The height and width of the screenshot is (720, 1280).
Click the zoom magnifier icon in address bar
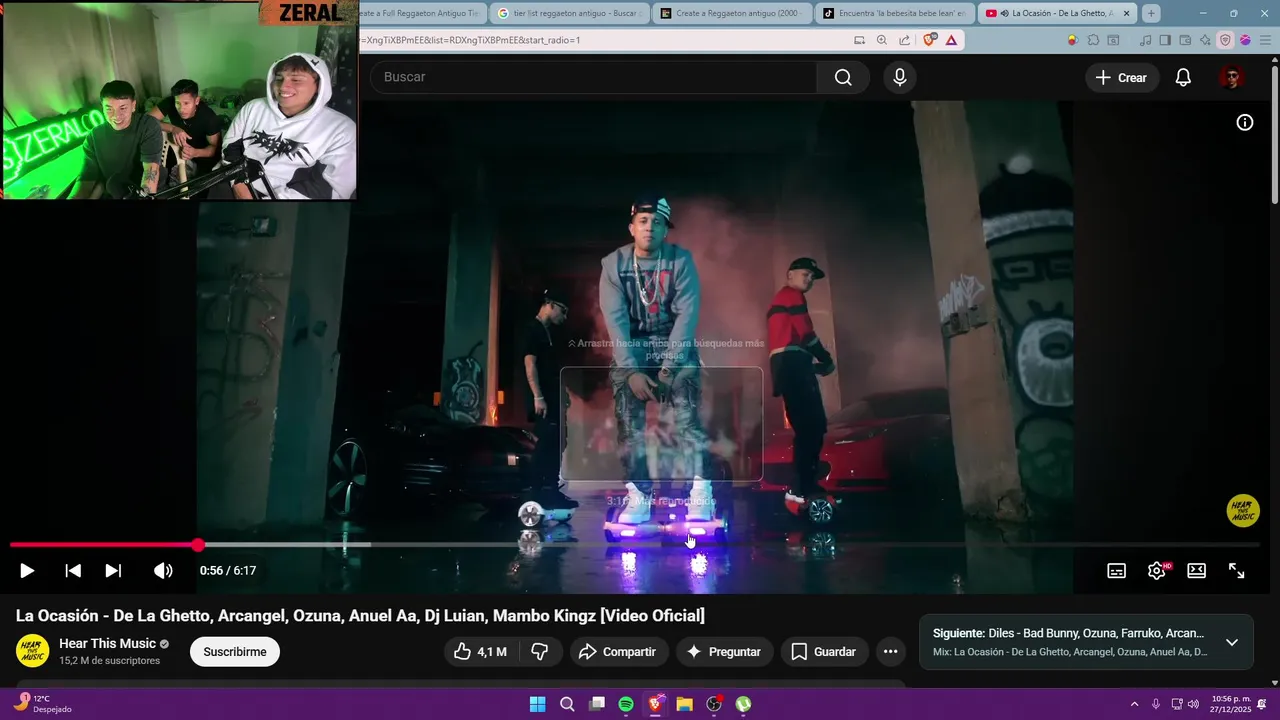881,40
